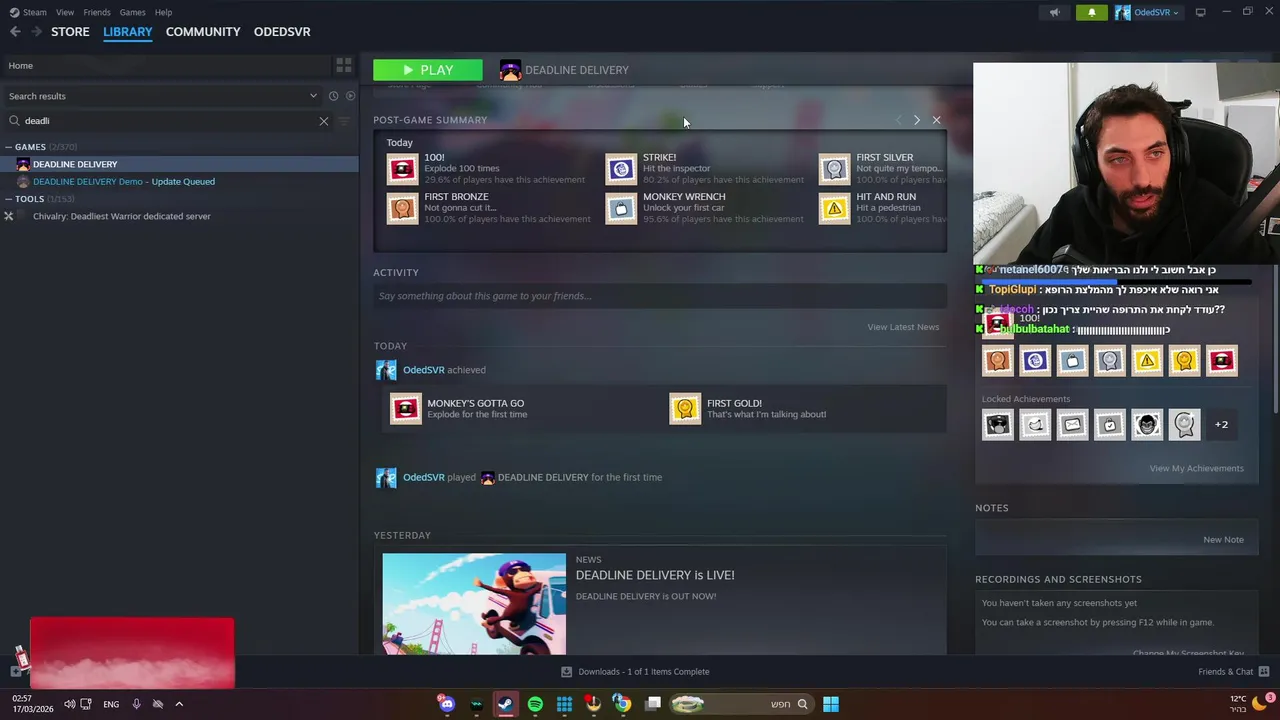1280x720 pixels.
Task: Navigate forward with the right arrow
Action: (36, 32)
